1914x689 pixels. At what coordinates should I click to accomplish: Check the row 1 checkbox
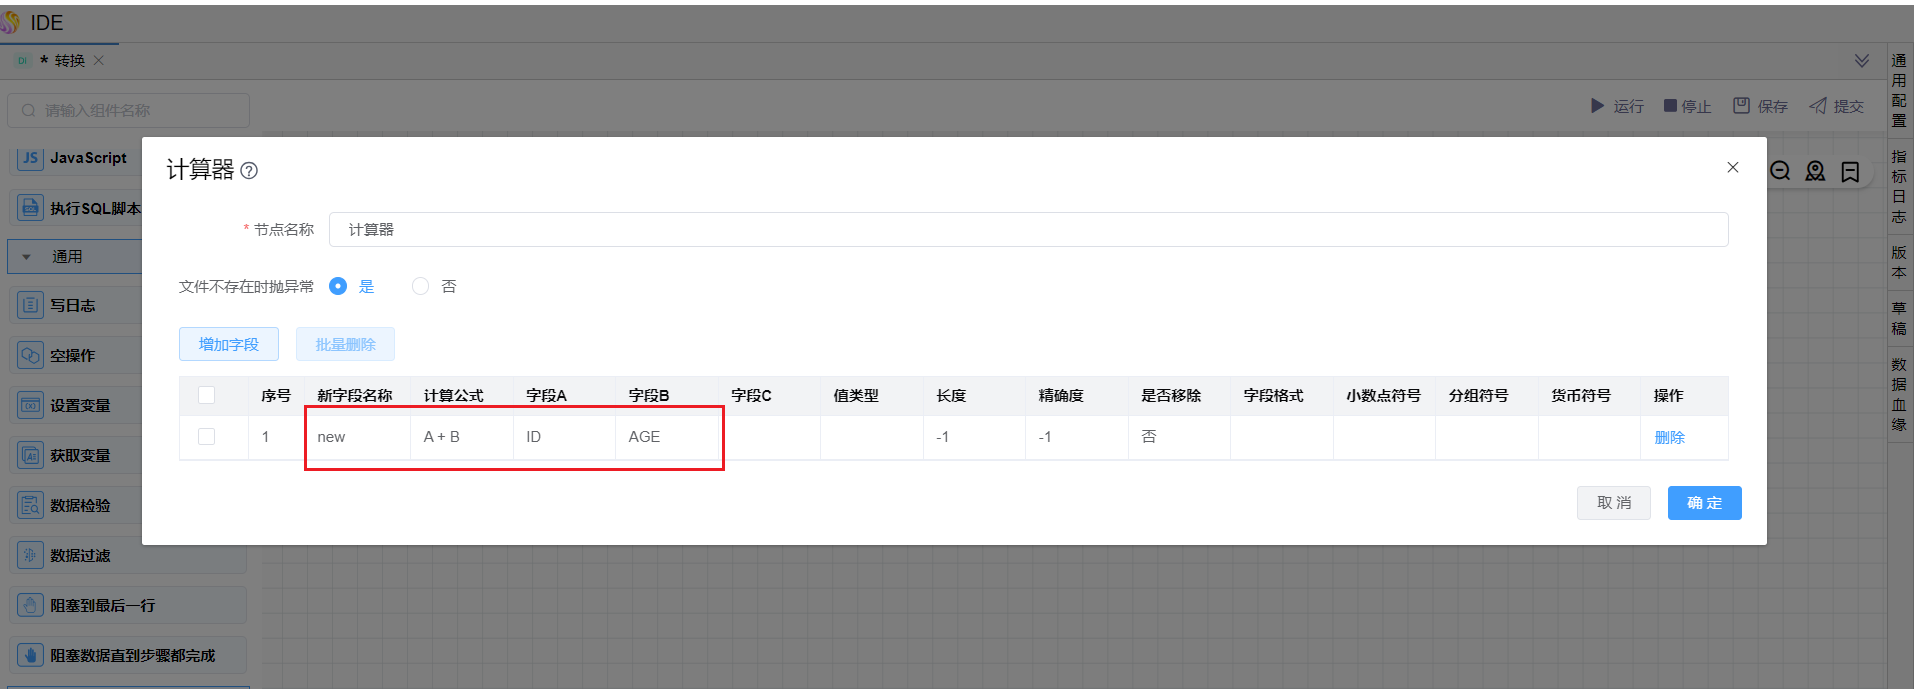pyautogui.click(x=207, y=437)
